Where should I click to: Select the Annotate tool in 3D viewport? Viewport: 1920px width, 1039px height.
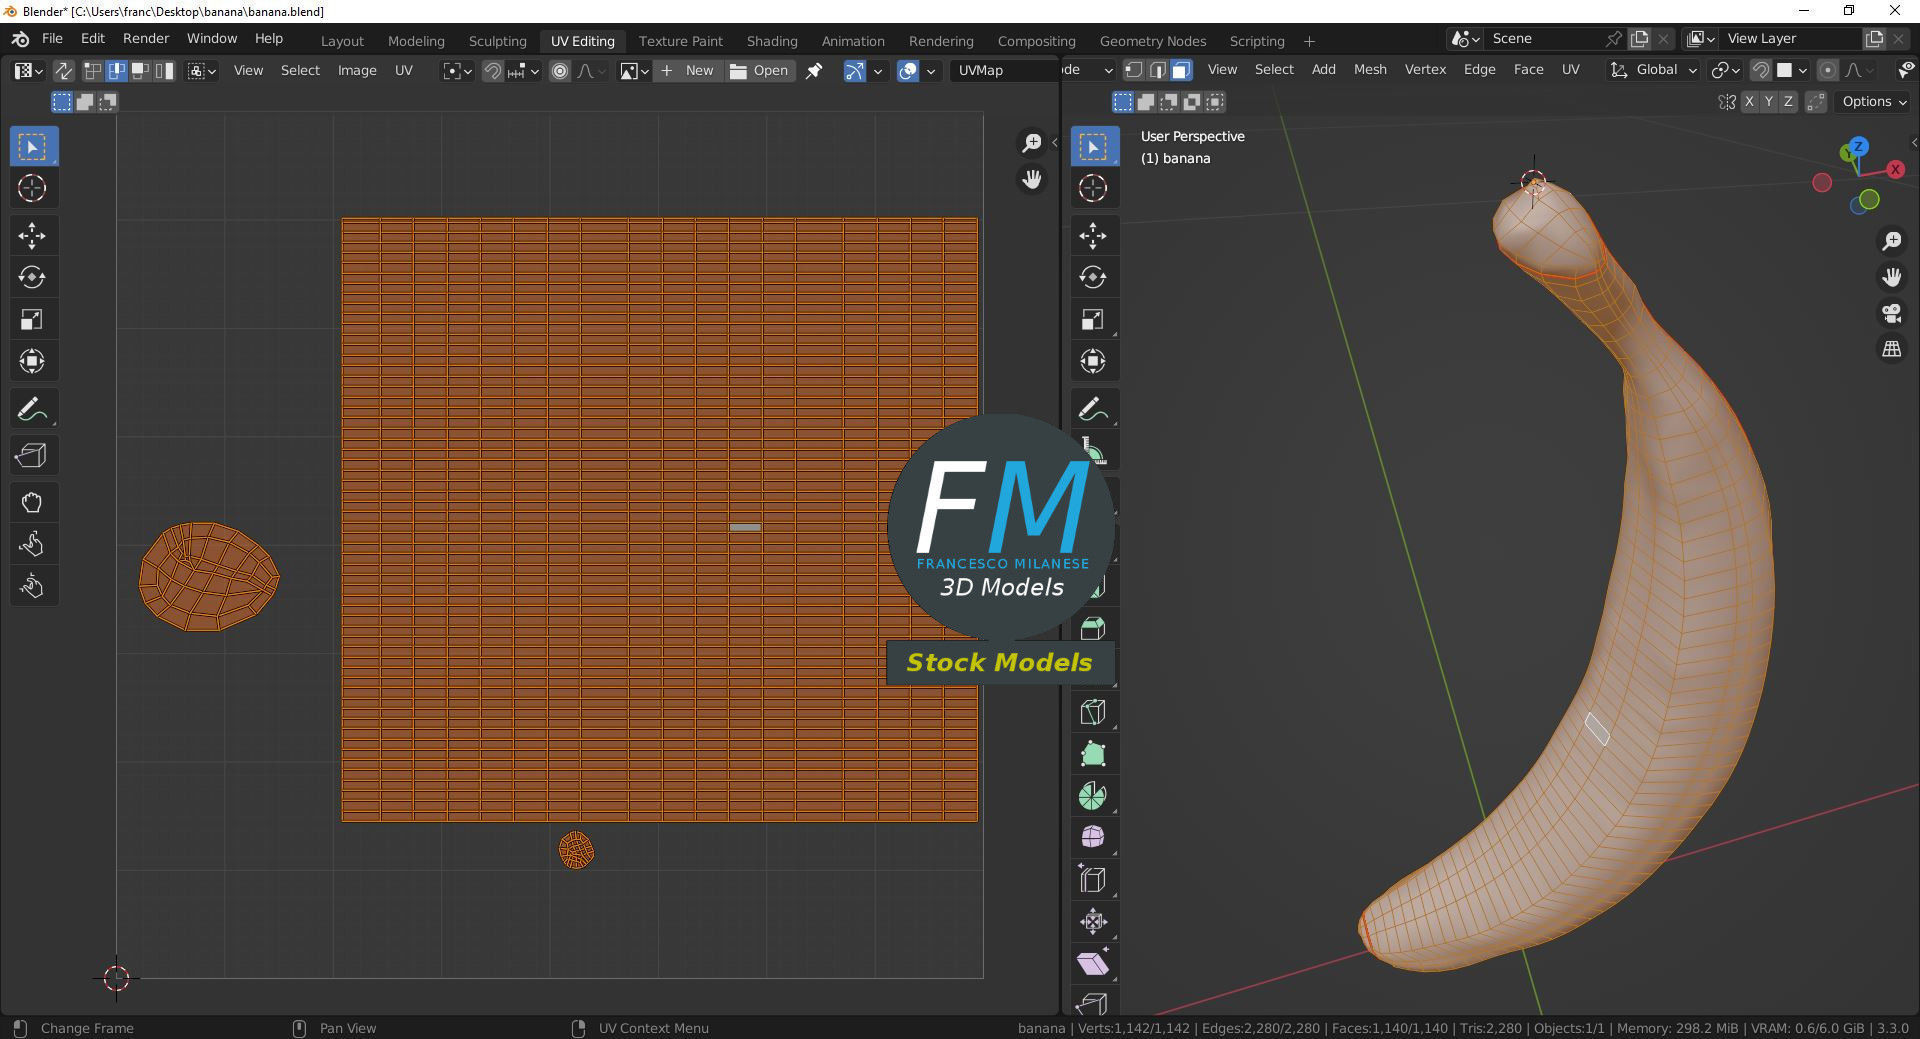[x=1093, y=409]
